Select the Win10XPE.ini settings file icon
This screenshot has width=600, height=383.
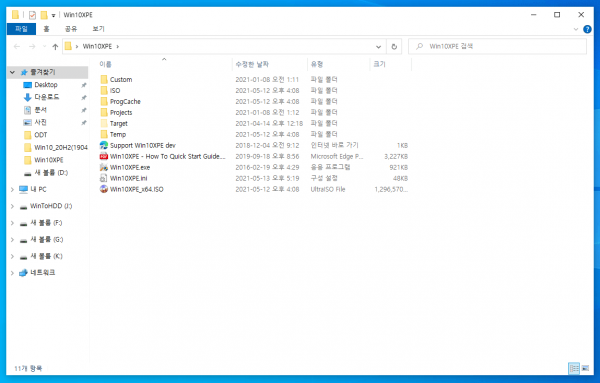[104, 178]
